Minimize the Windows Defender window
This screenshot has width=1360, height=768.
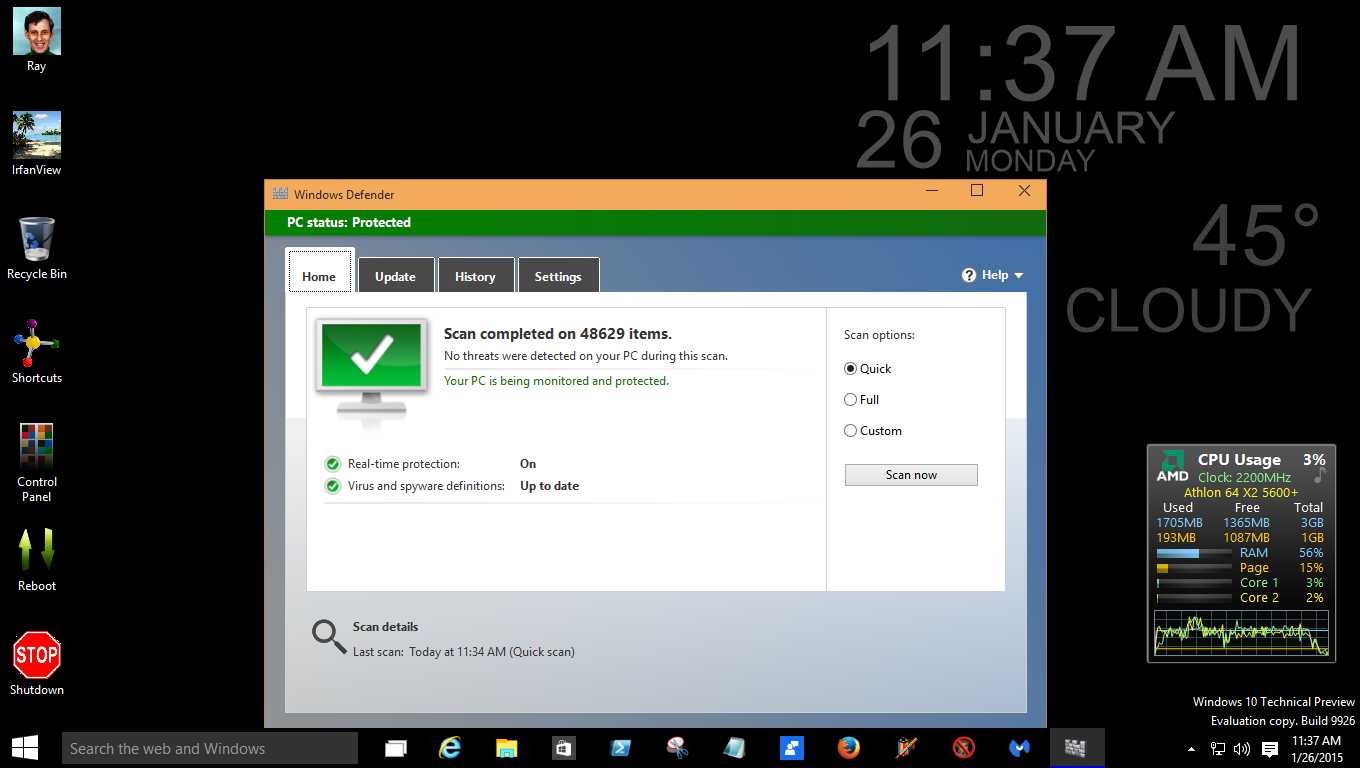click(x=932, y=191)
